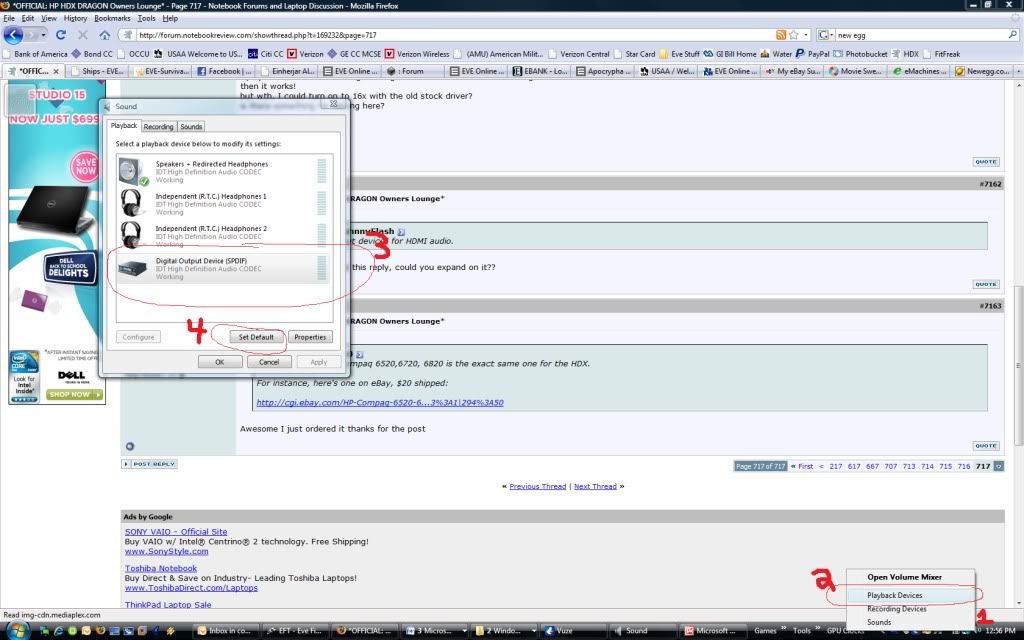The height and width of the screenshot is (640, 1024).
Task: Select Open Volume Mixer menu entry
Action: 904,577
